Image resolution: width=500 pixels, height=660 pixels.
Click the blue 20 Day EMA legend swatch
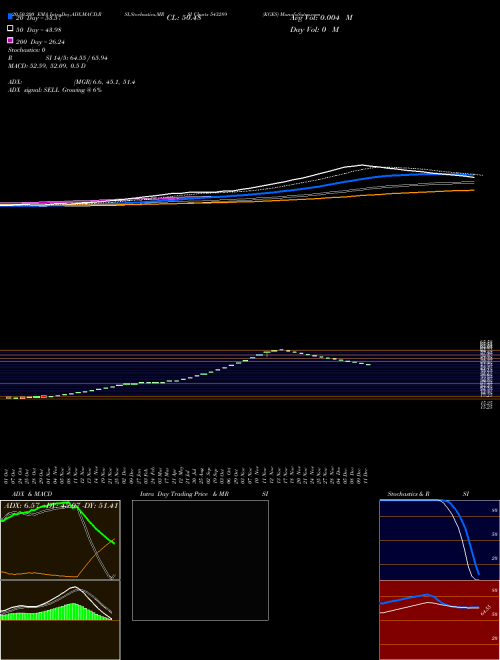[x=11, y=17]
